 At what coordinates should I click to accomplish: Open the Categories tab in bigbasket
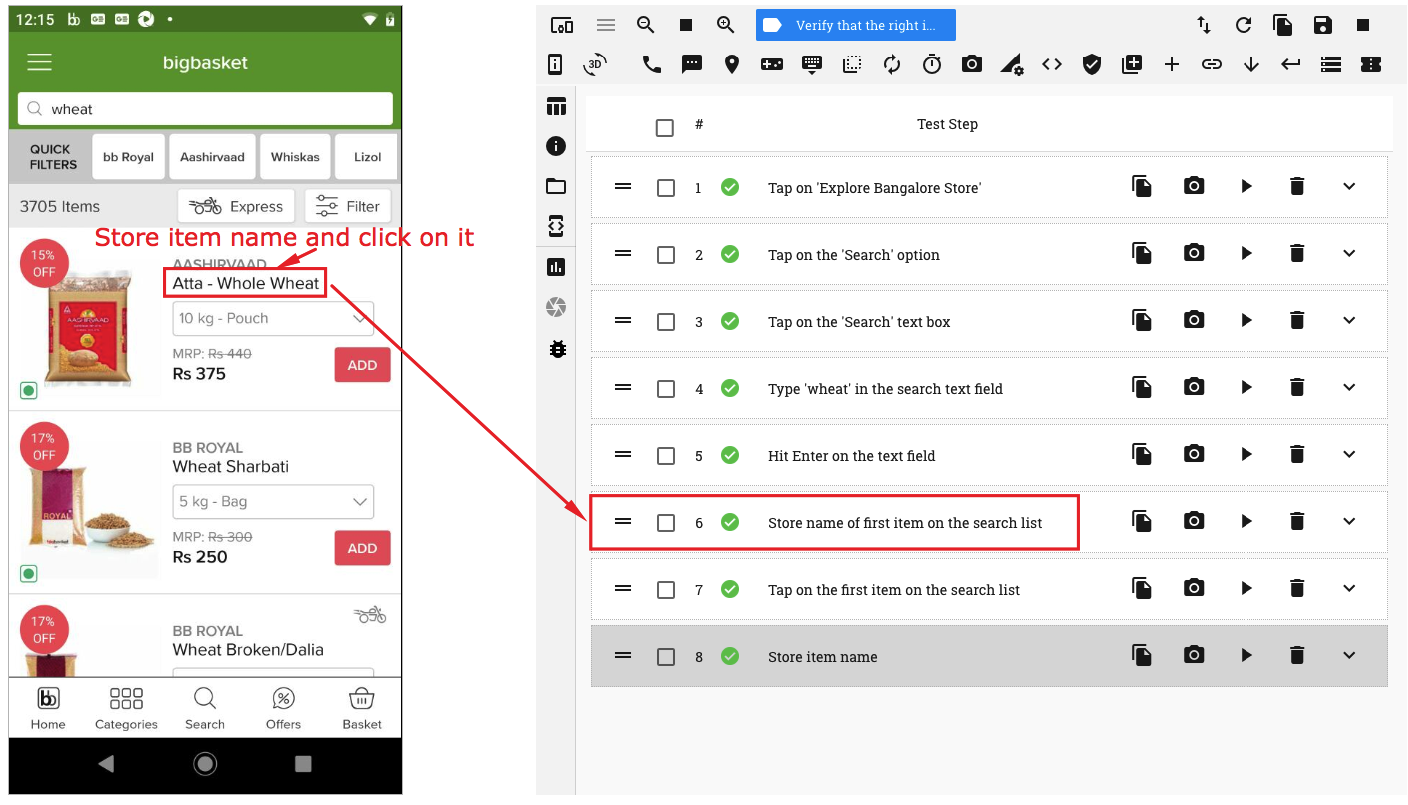coord(126,708)
